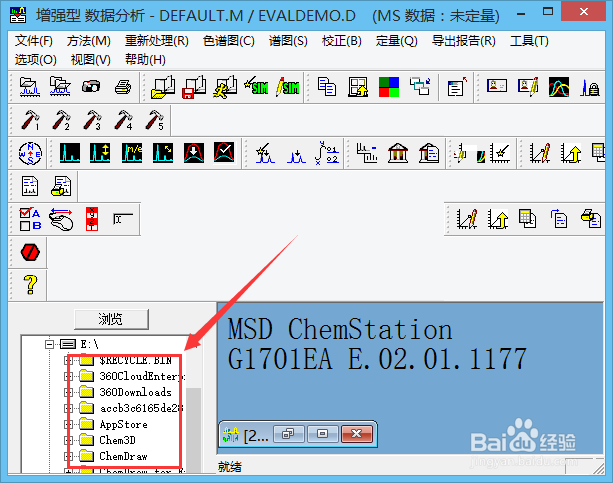
Task: Click the integrate peaks star icon
Action: tap(265, 153)
